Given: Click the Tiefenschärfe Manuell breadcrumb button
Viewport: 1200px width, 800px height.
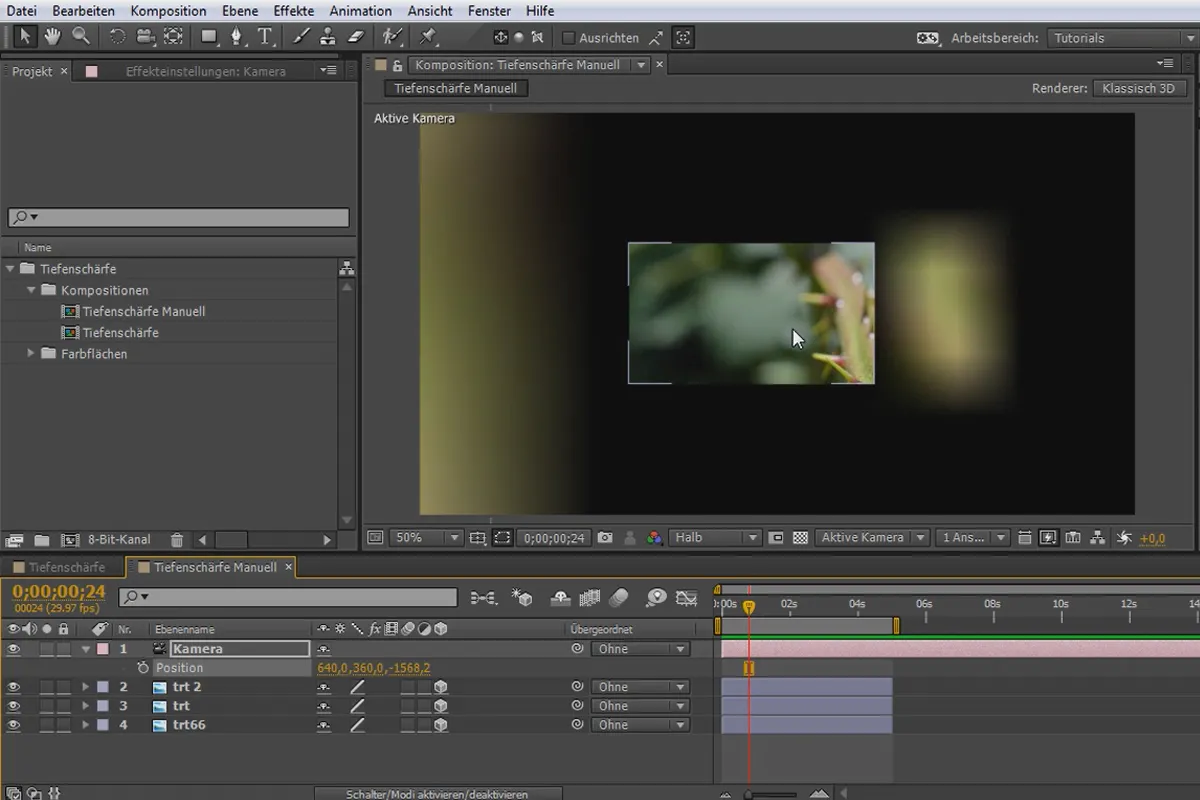Looking at the screenshot, I should (x=455, y=88).
